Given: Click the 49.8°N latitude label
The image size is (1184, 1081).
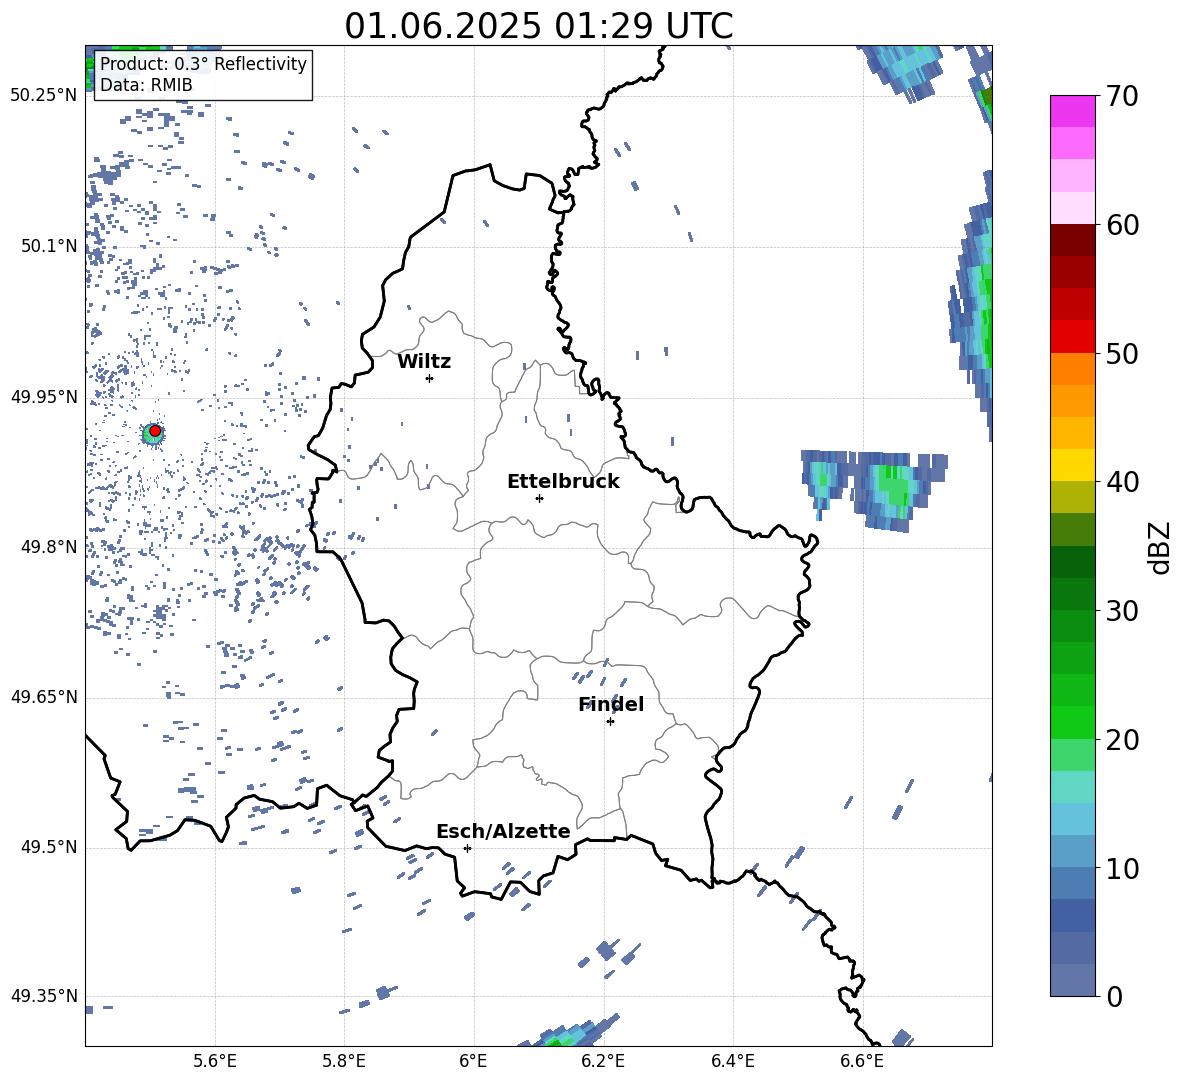Looking at the screenshot, I should pos(49,547).
